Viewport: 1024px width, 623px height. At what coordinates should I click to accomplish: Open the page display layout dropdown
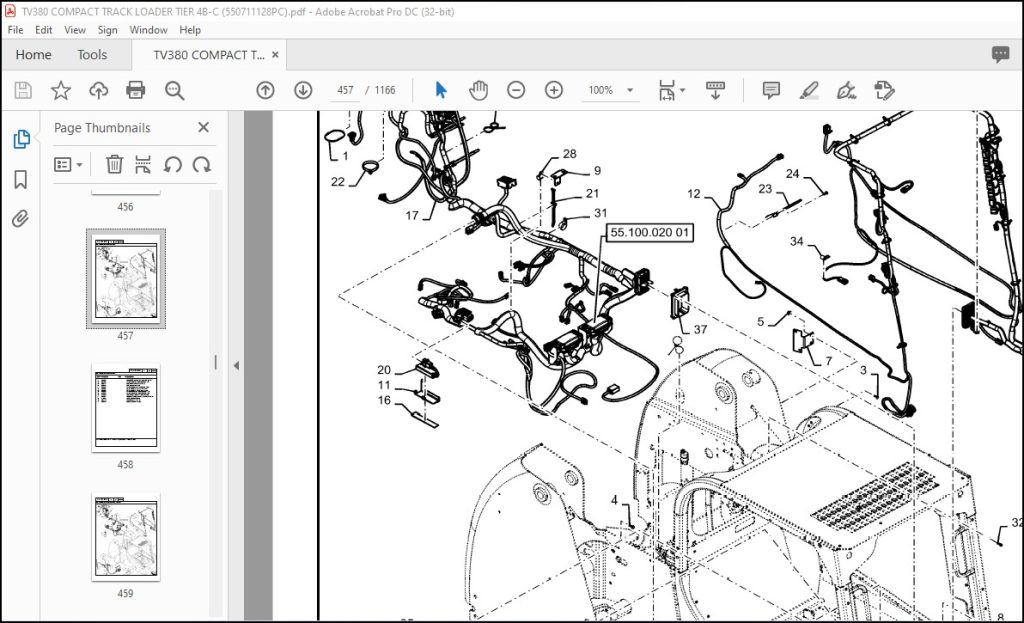point(672,89)
